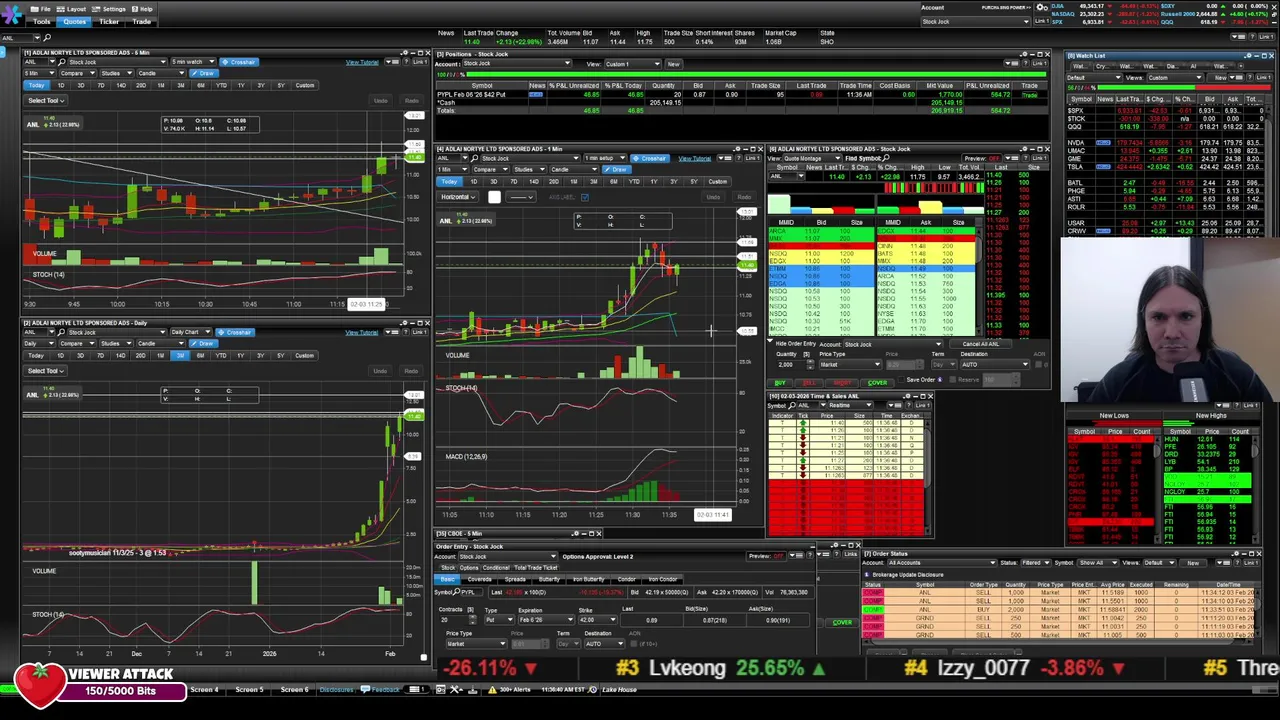1280x720 pixels.
Task: Open the Settings menu
Action: (108, 9)
